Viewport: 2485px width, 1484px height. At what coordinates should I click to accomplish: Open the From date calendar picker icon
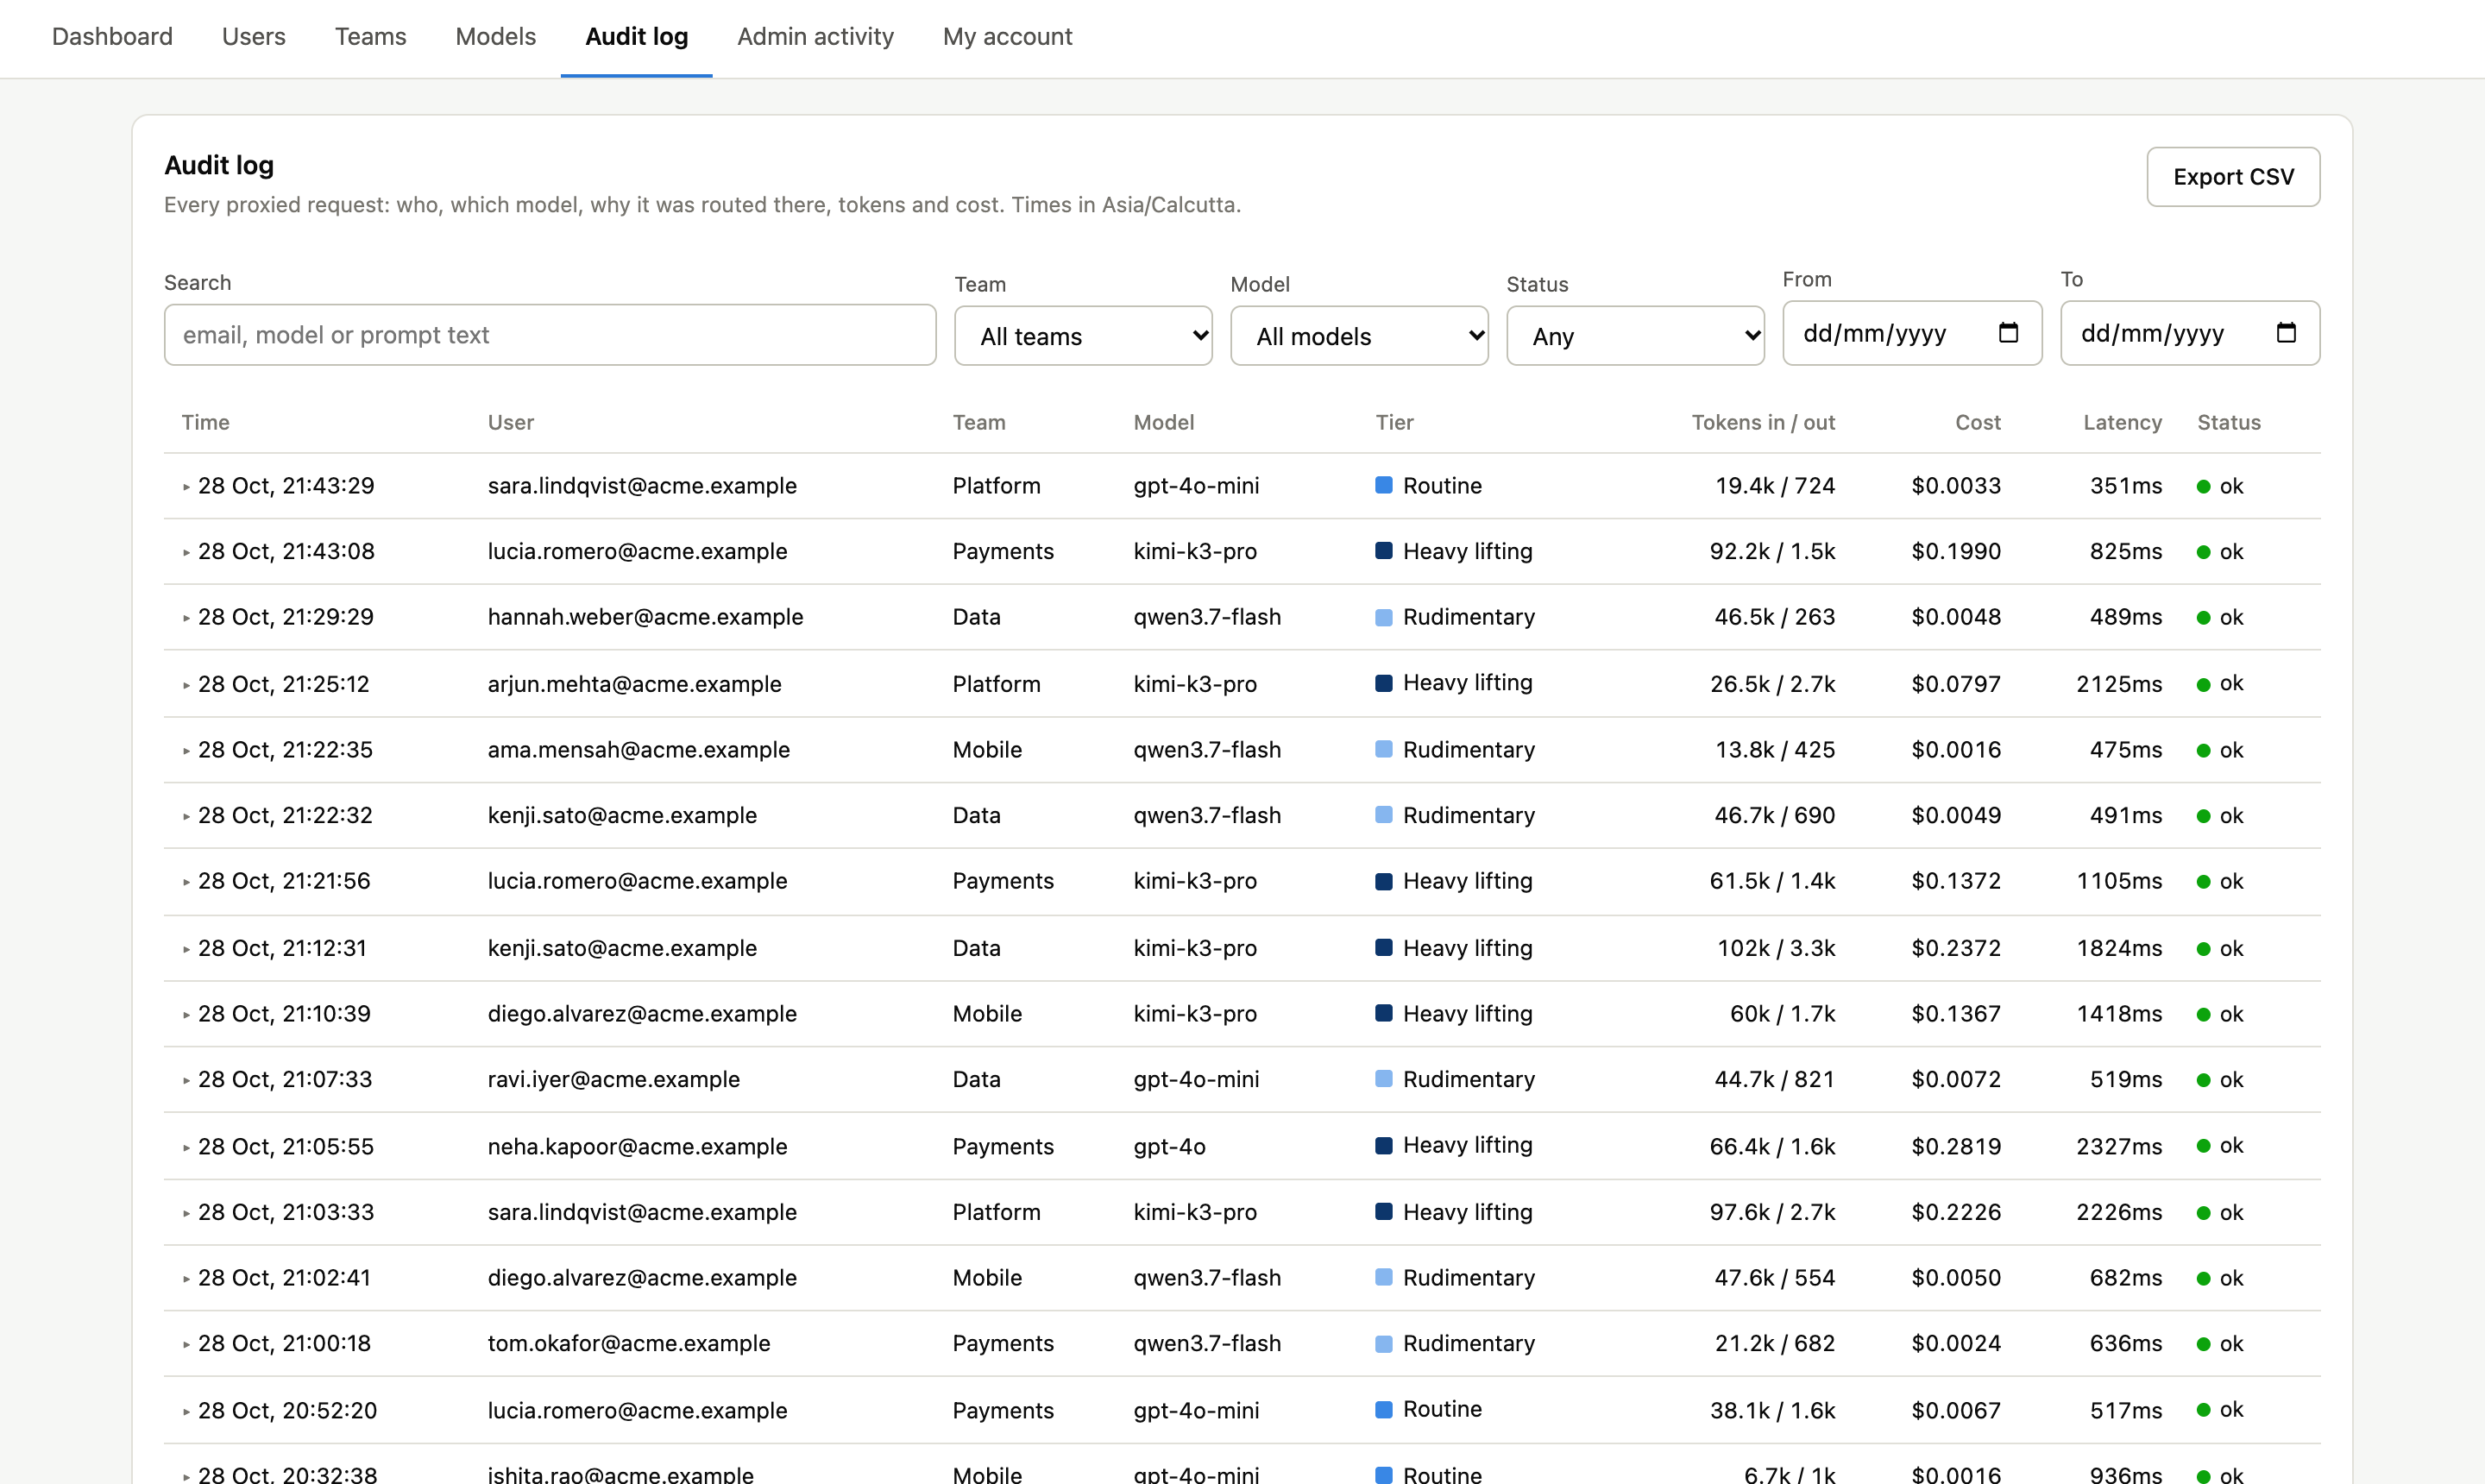click(x=2008, y=333)
